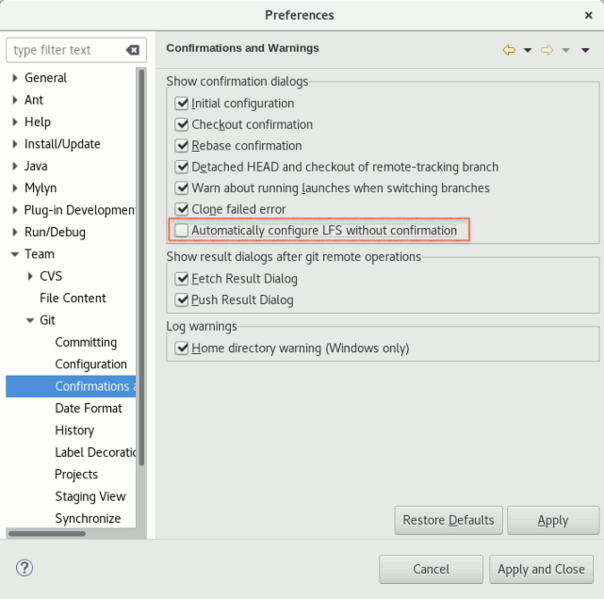Click the forward navigation arrow icon
Screen dimensions: 604x599
pos(547,50)
